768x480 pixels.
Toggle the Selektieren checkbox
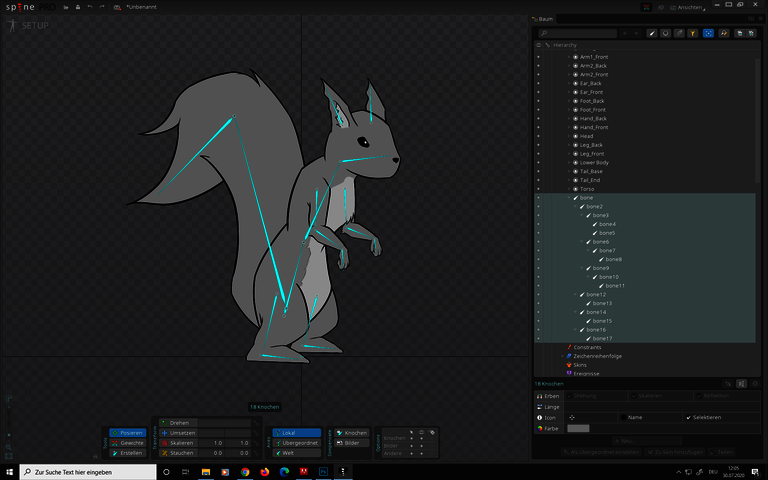pos(688,417)
